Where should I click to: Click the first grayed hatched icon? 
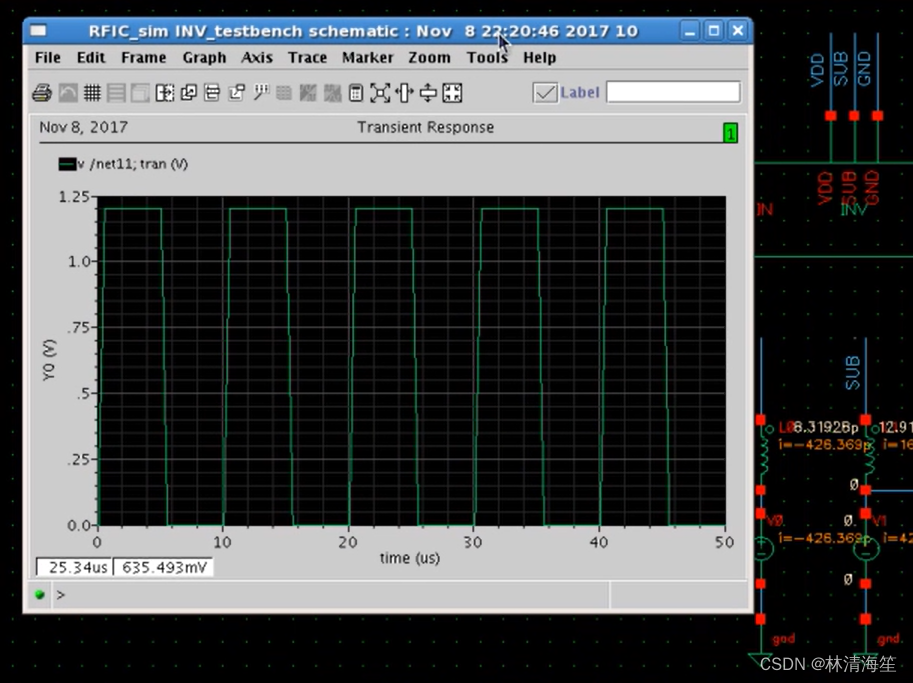click(308, 93)
